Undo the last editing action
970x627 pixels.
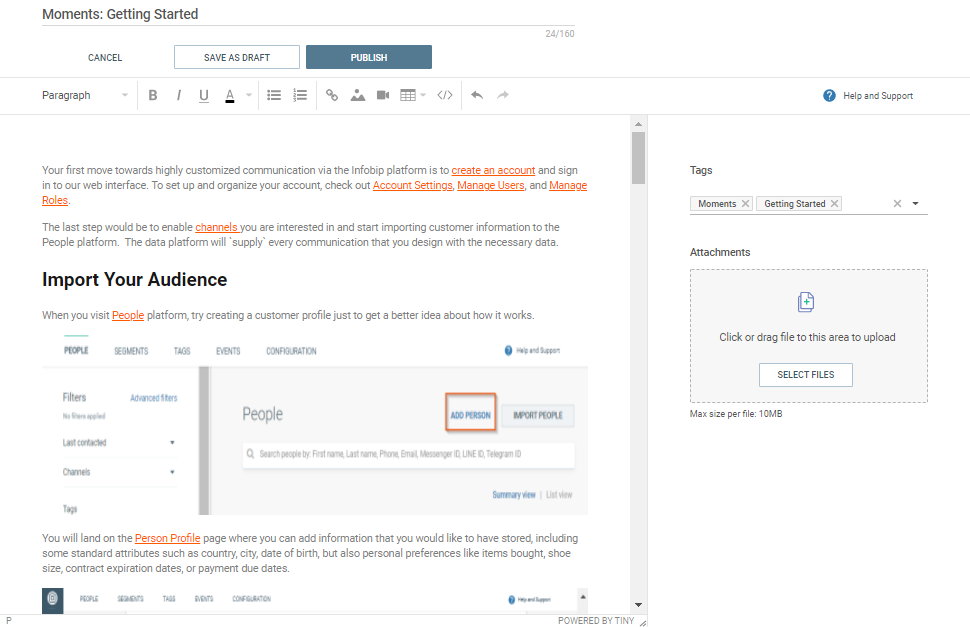[x=476, y=95]
